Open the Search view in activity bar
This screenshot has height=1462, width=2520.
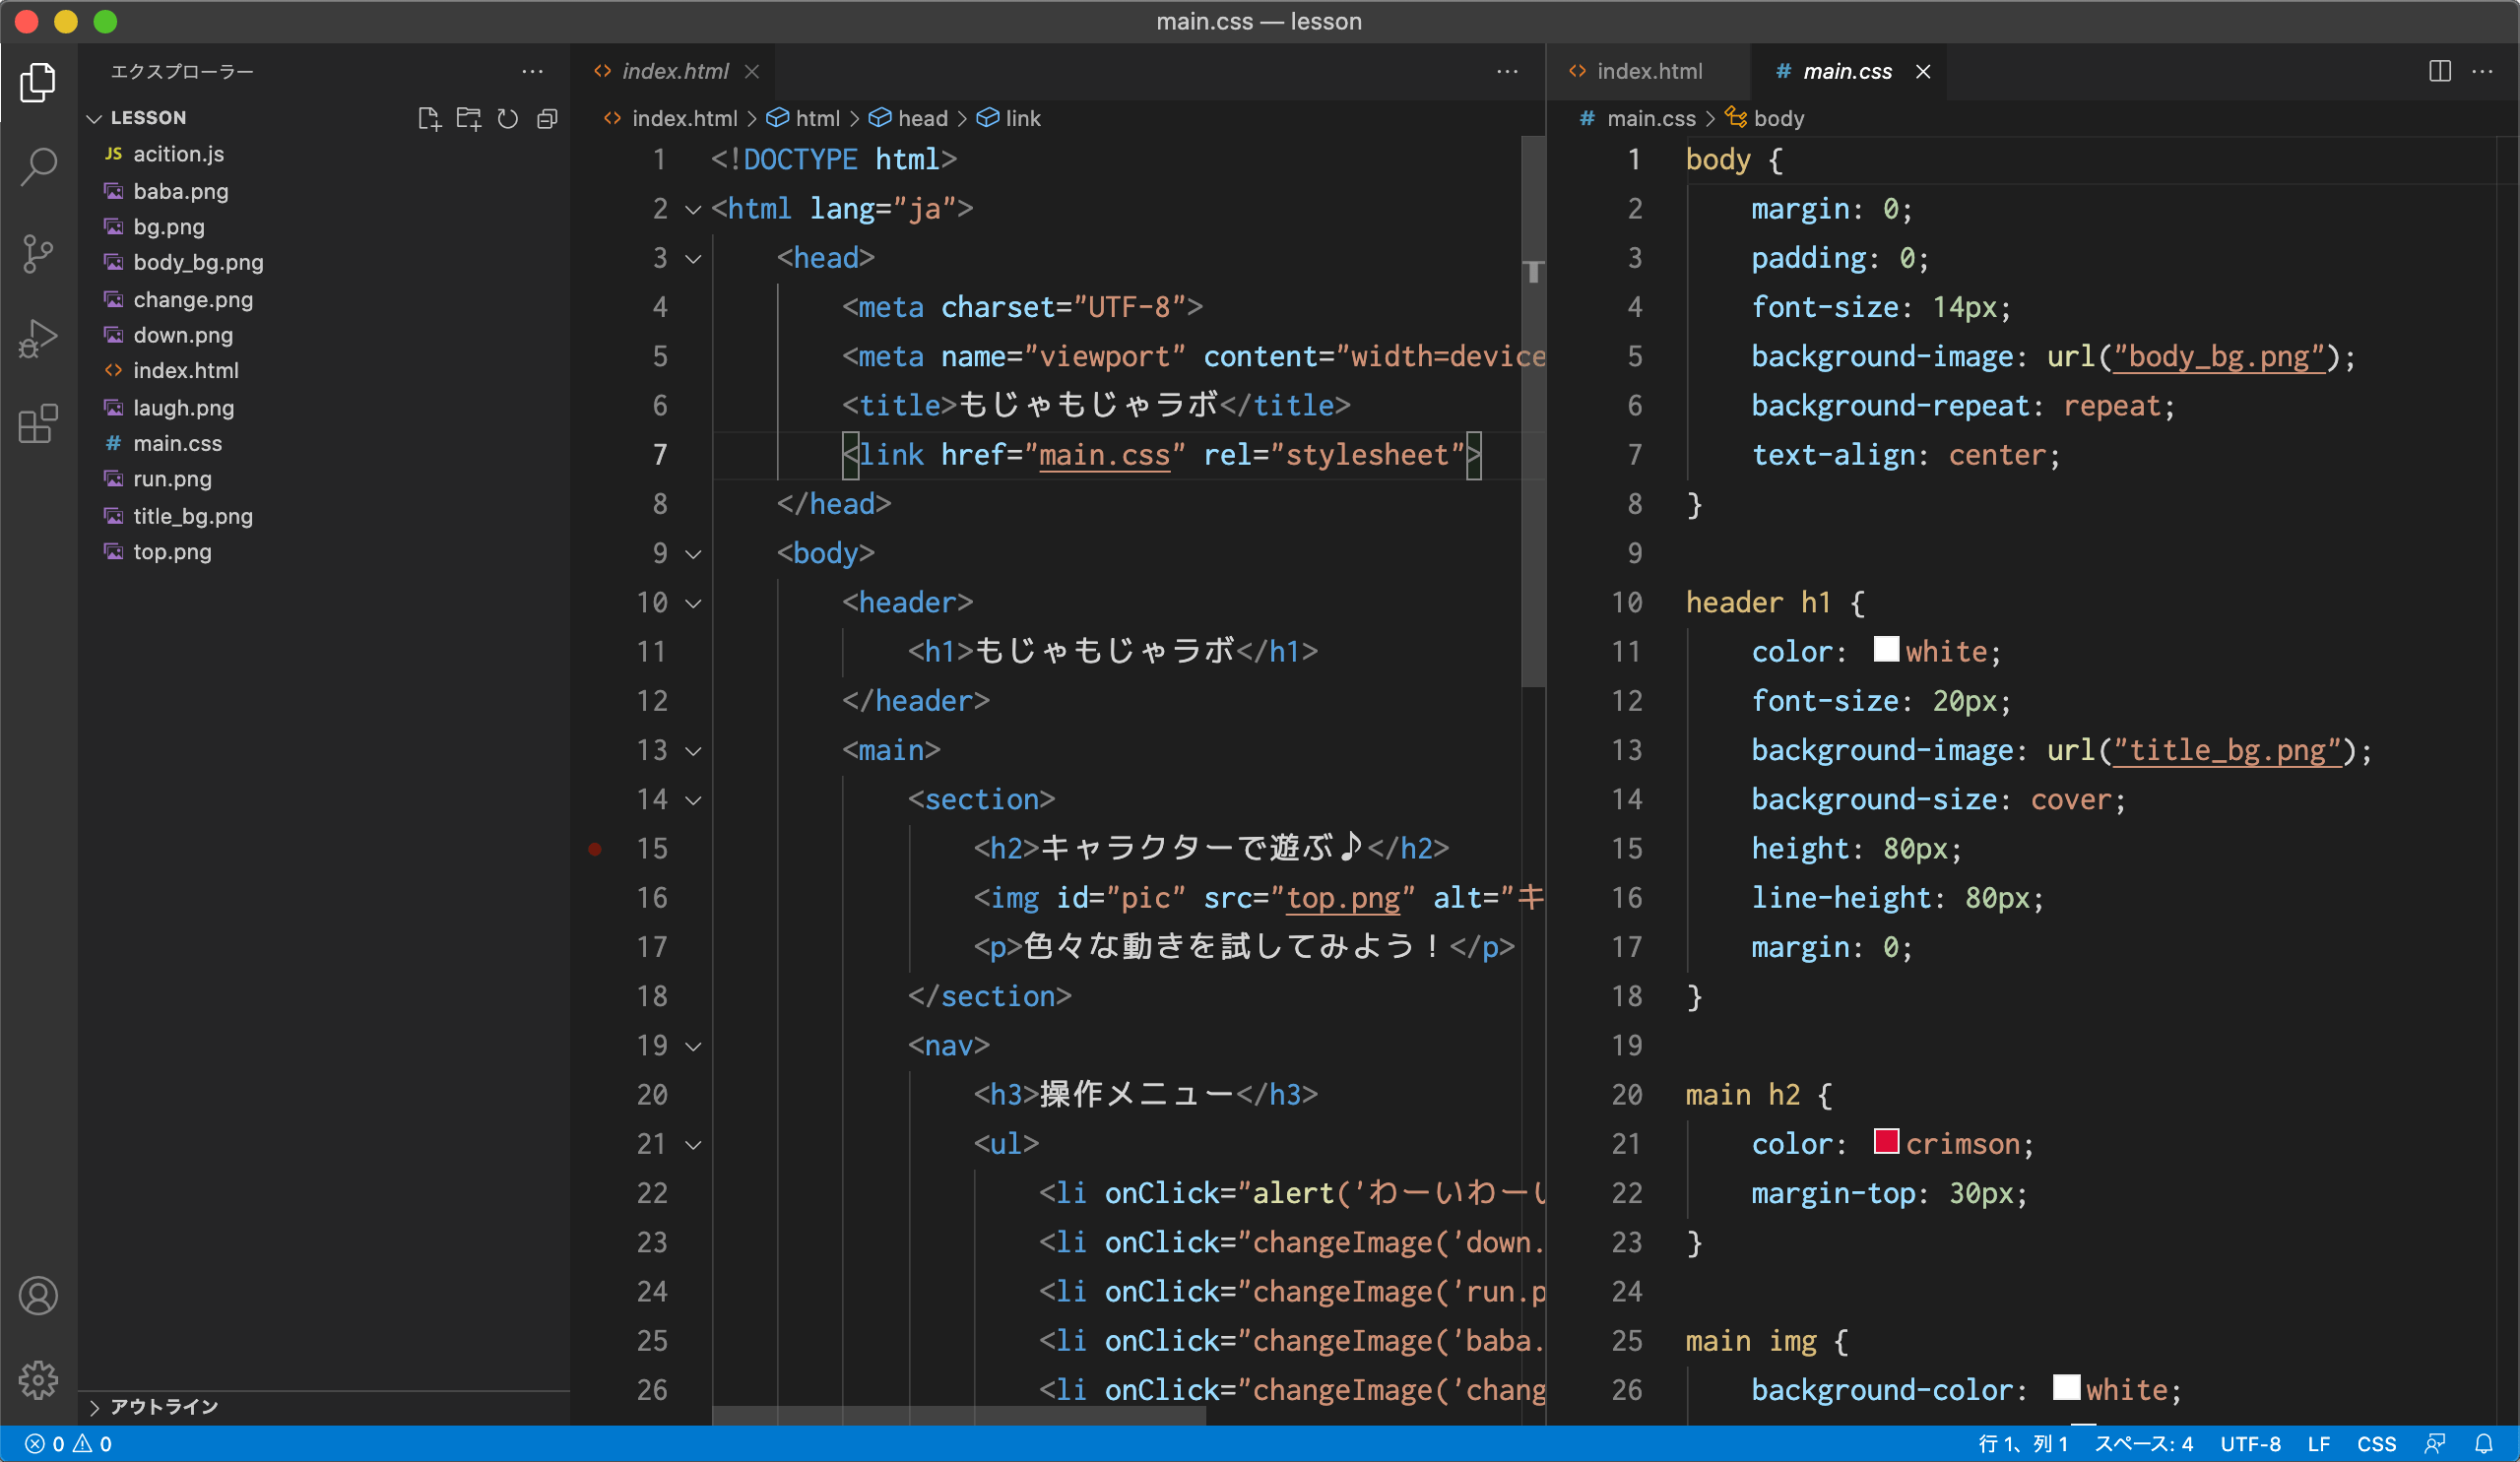pyautogui.click(x=38, y=167)
